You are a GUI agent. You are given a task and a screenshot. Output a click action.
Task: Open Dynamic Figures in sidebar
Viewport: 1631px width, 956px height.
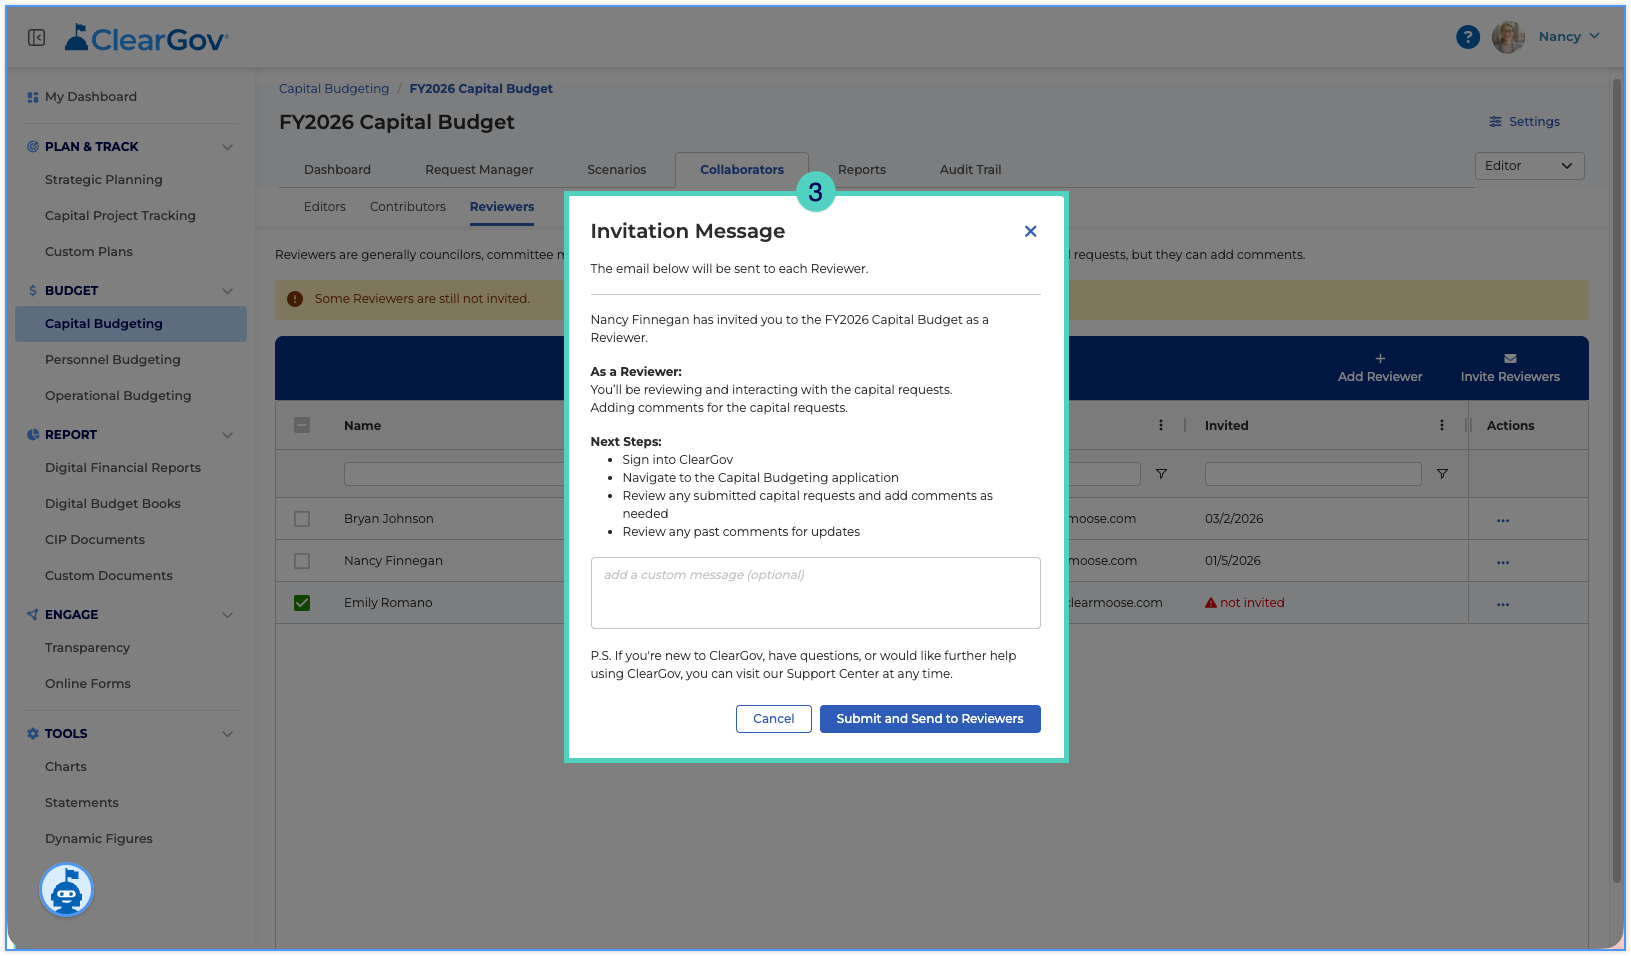tap(99, 839)
